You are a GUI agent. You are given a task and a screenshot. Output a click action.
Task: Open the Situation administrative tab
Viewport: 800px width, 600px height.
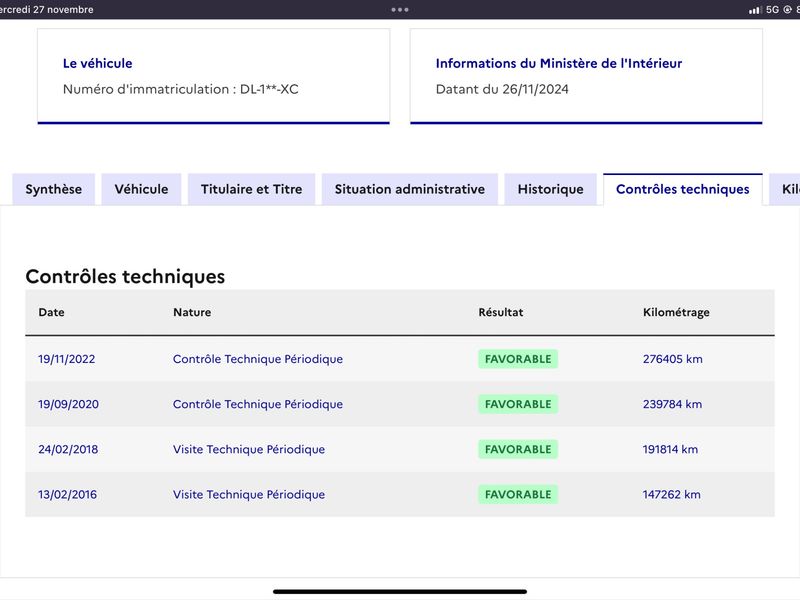(410, 189)
